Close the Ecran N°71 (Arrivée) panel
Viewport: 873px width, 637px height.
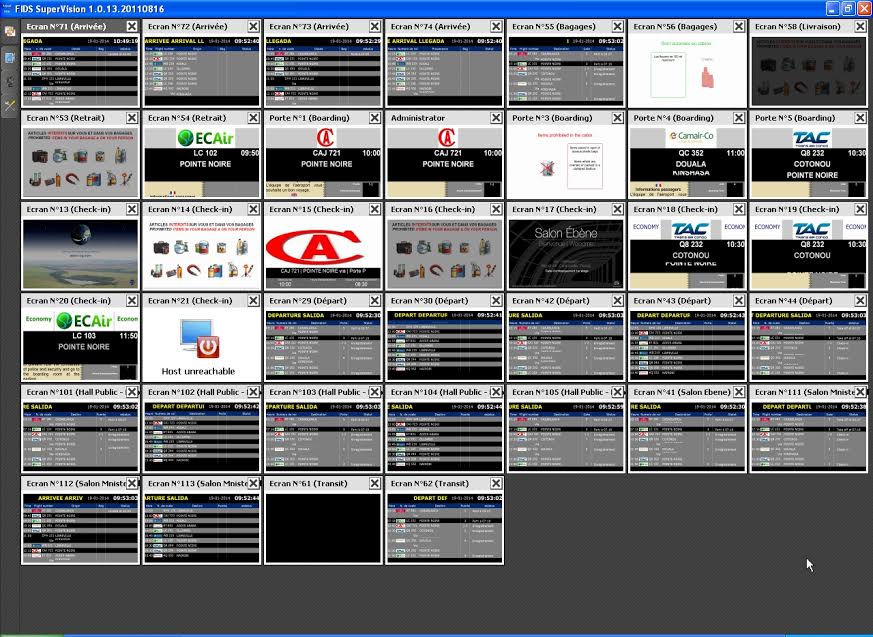click(x=131, y=27)
